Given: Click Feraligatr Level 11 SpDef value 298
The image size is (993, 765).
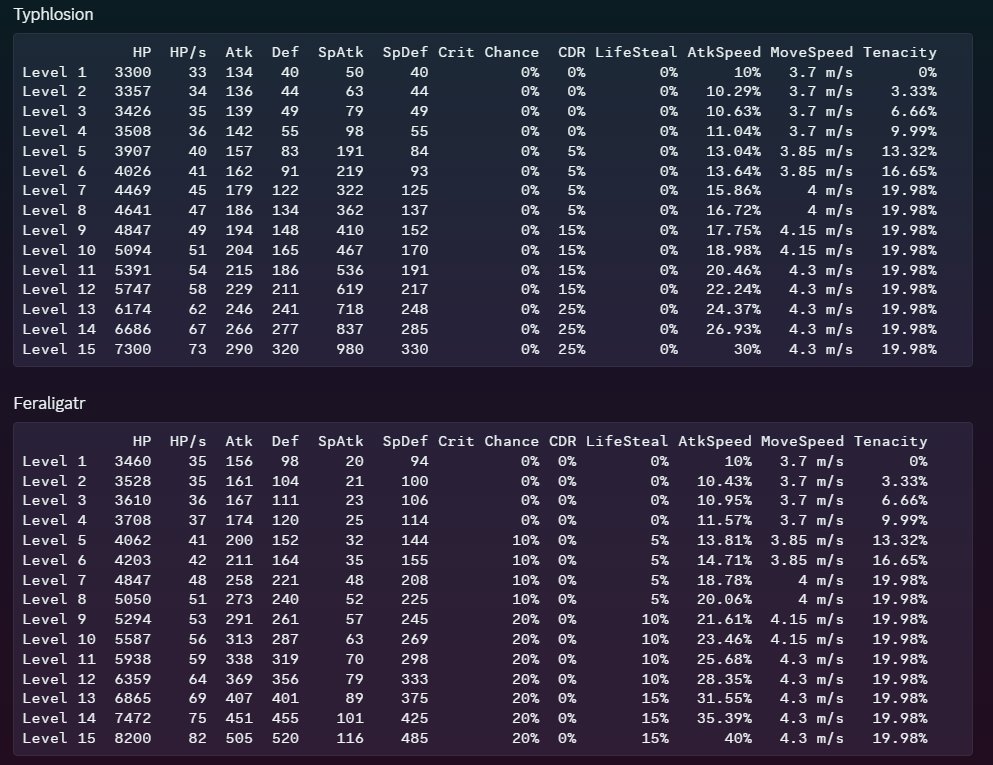Looking at the screenshot, I should coord(414,659).
